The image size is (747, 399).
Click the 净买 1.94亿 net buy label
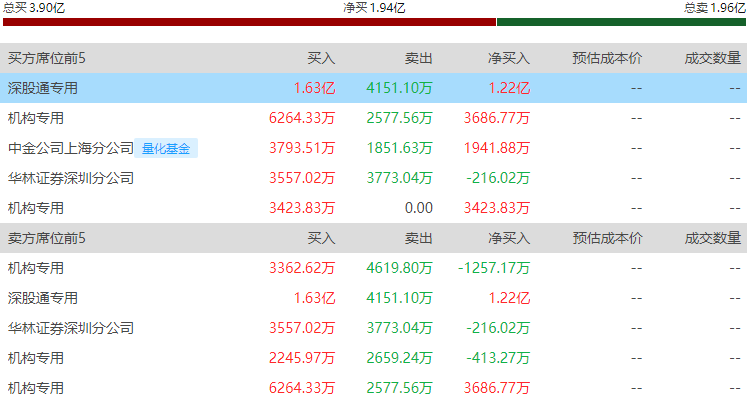(374, 8)
